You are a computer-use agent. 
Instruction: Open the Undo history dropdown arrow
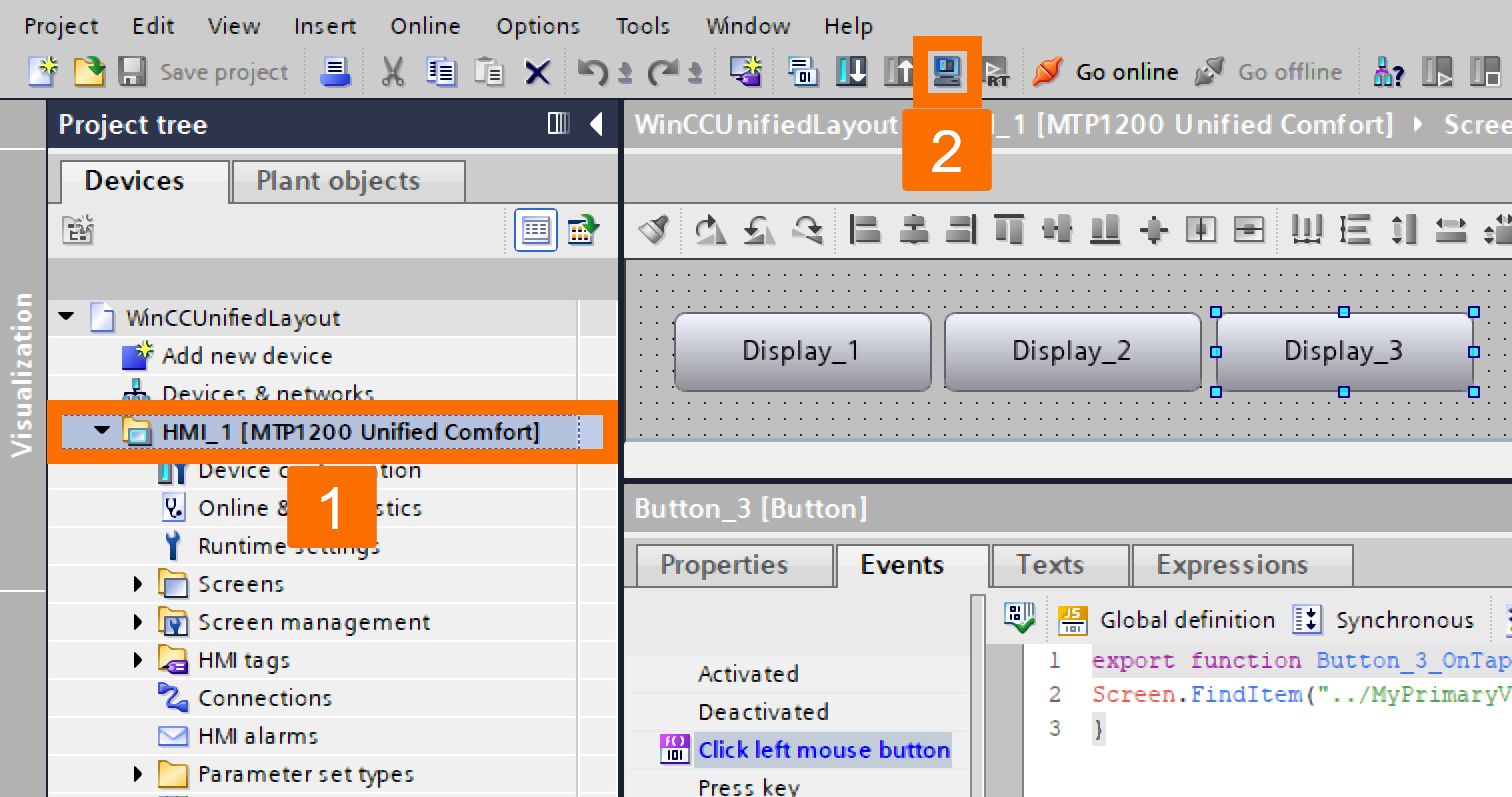(x=625, y=73)
